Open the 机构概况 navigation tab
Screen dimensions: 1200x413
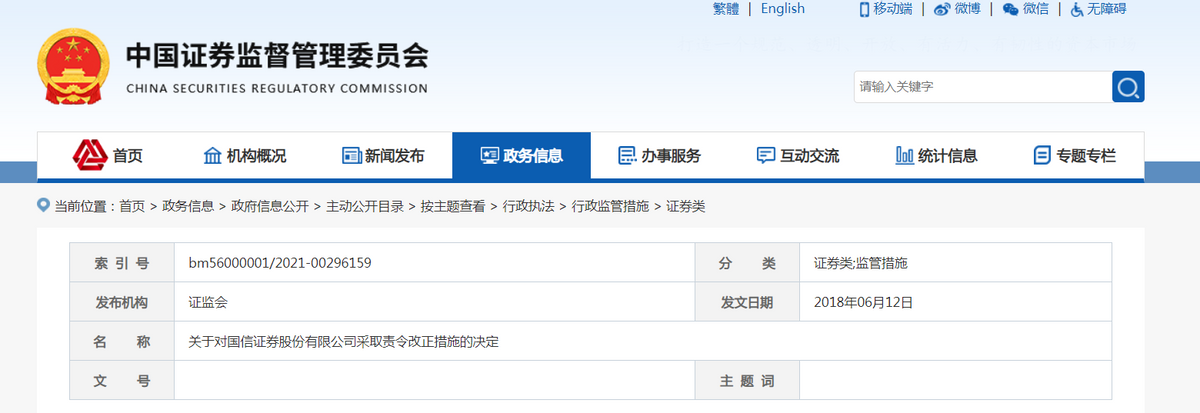[x=245, y=156]
